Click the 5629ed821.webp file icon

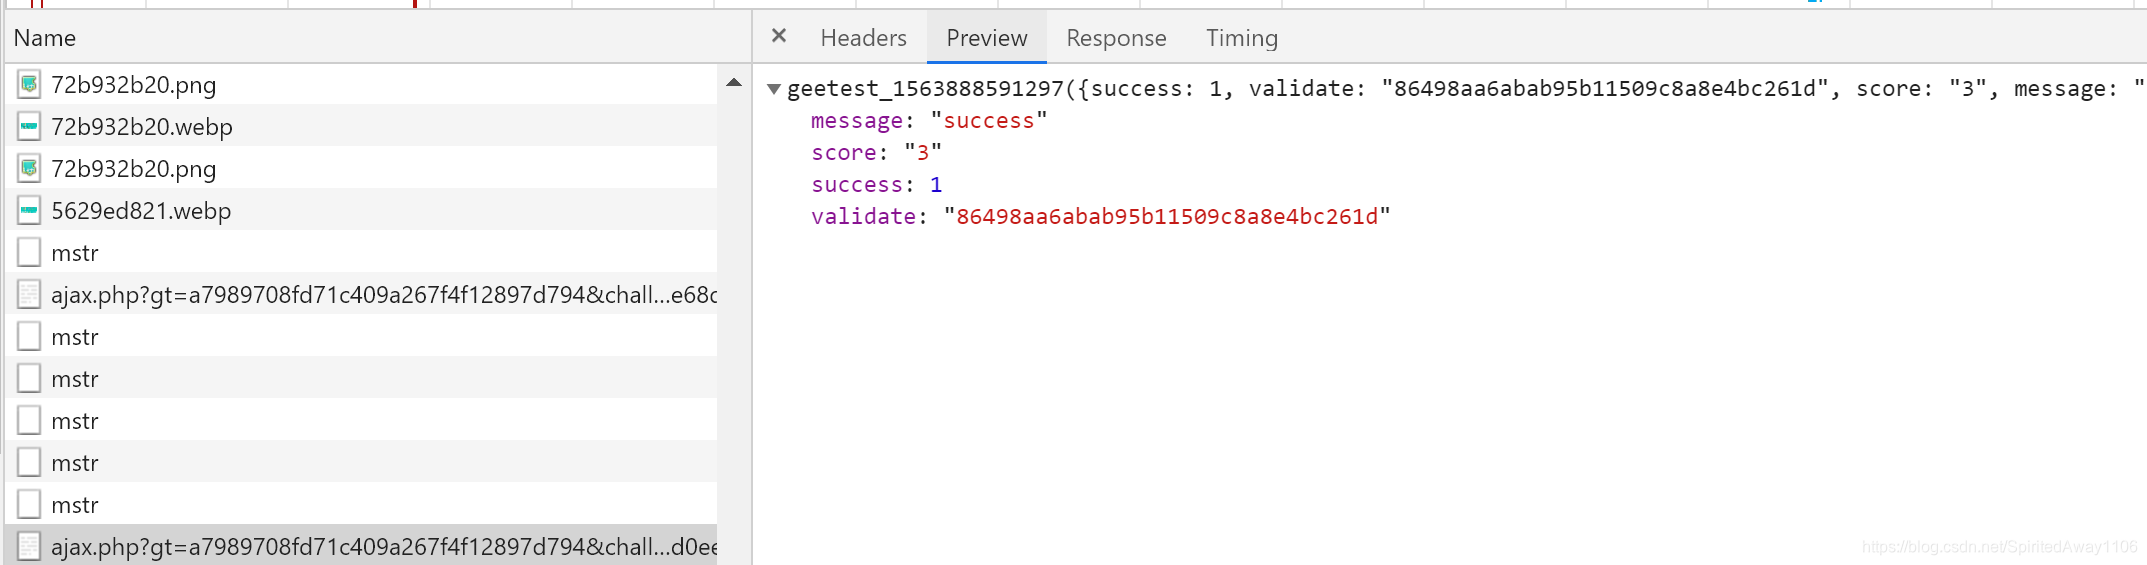(29, 210)
